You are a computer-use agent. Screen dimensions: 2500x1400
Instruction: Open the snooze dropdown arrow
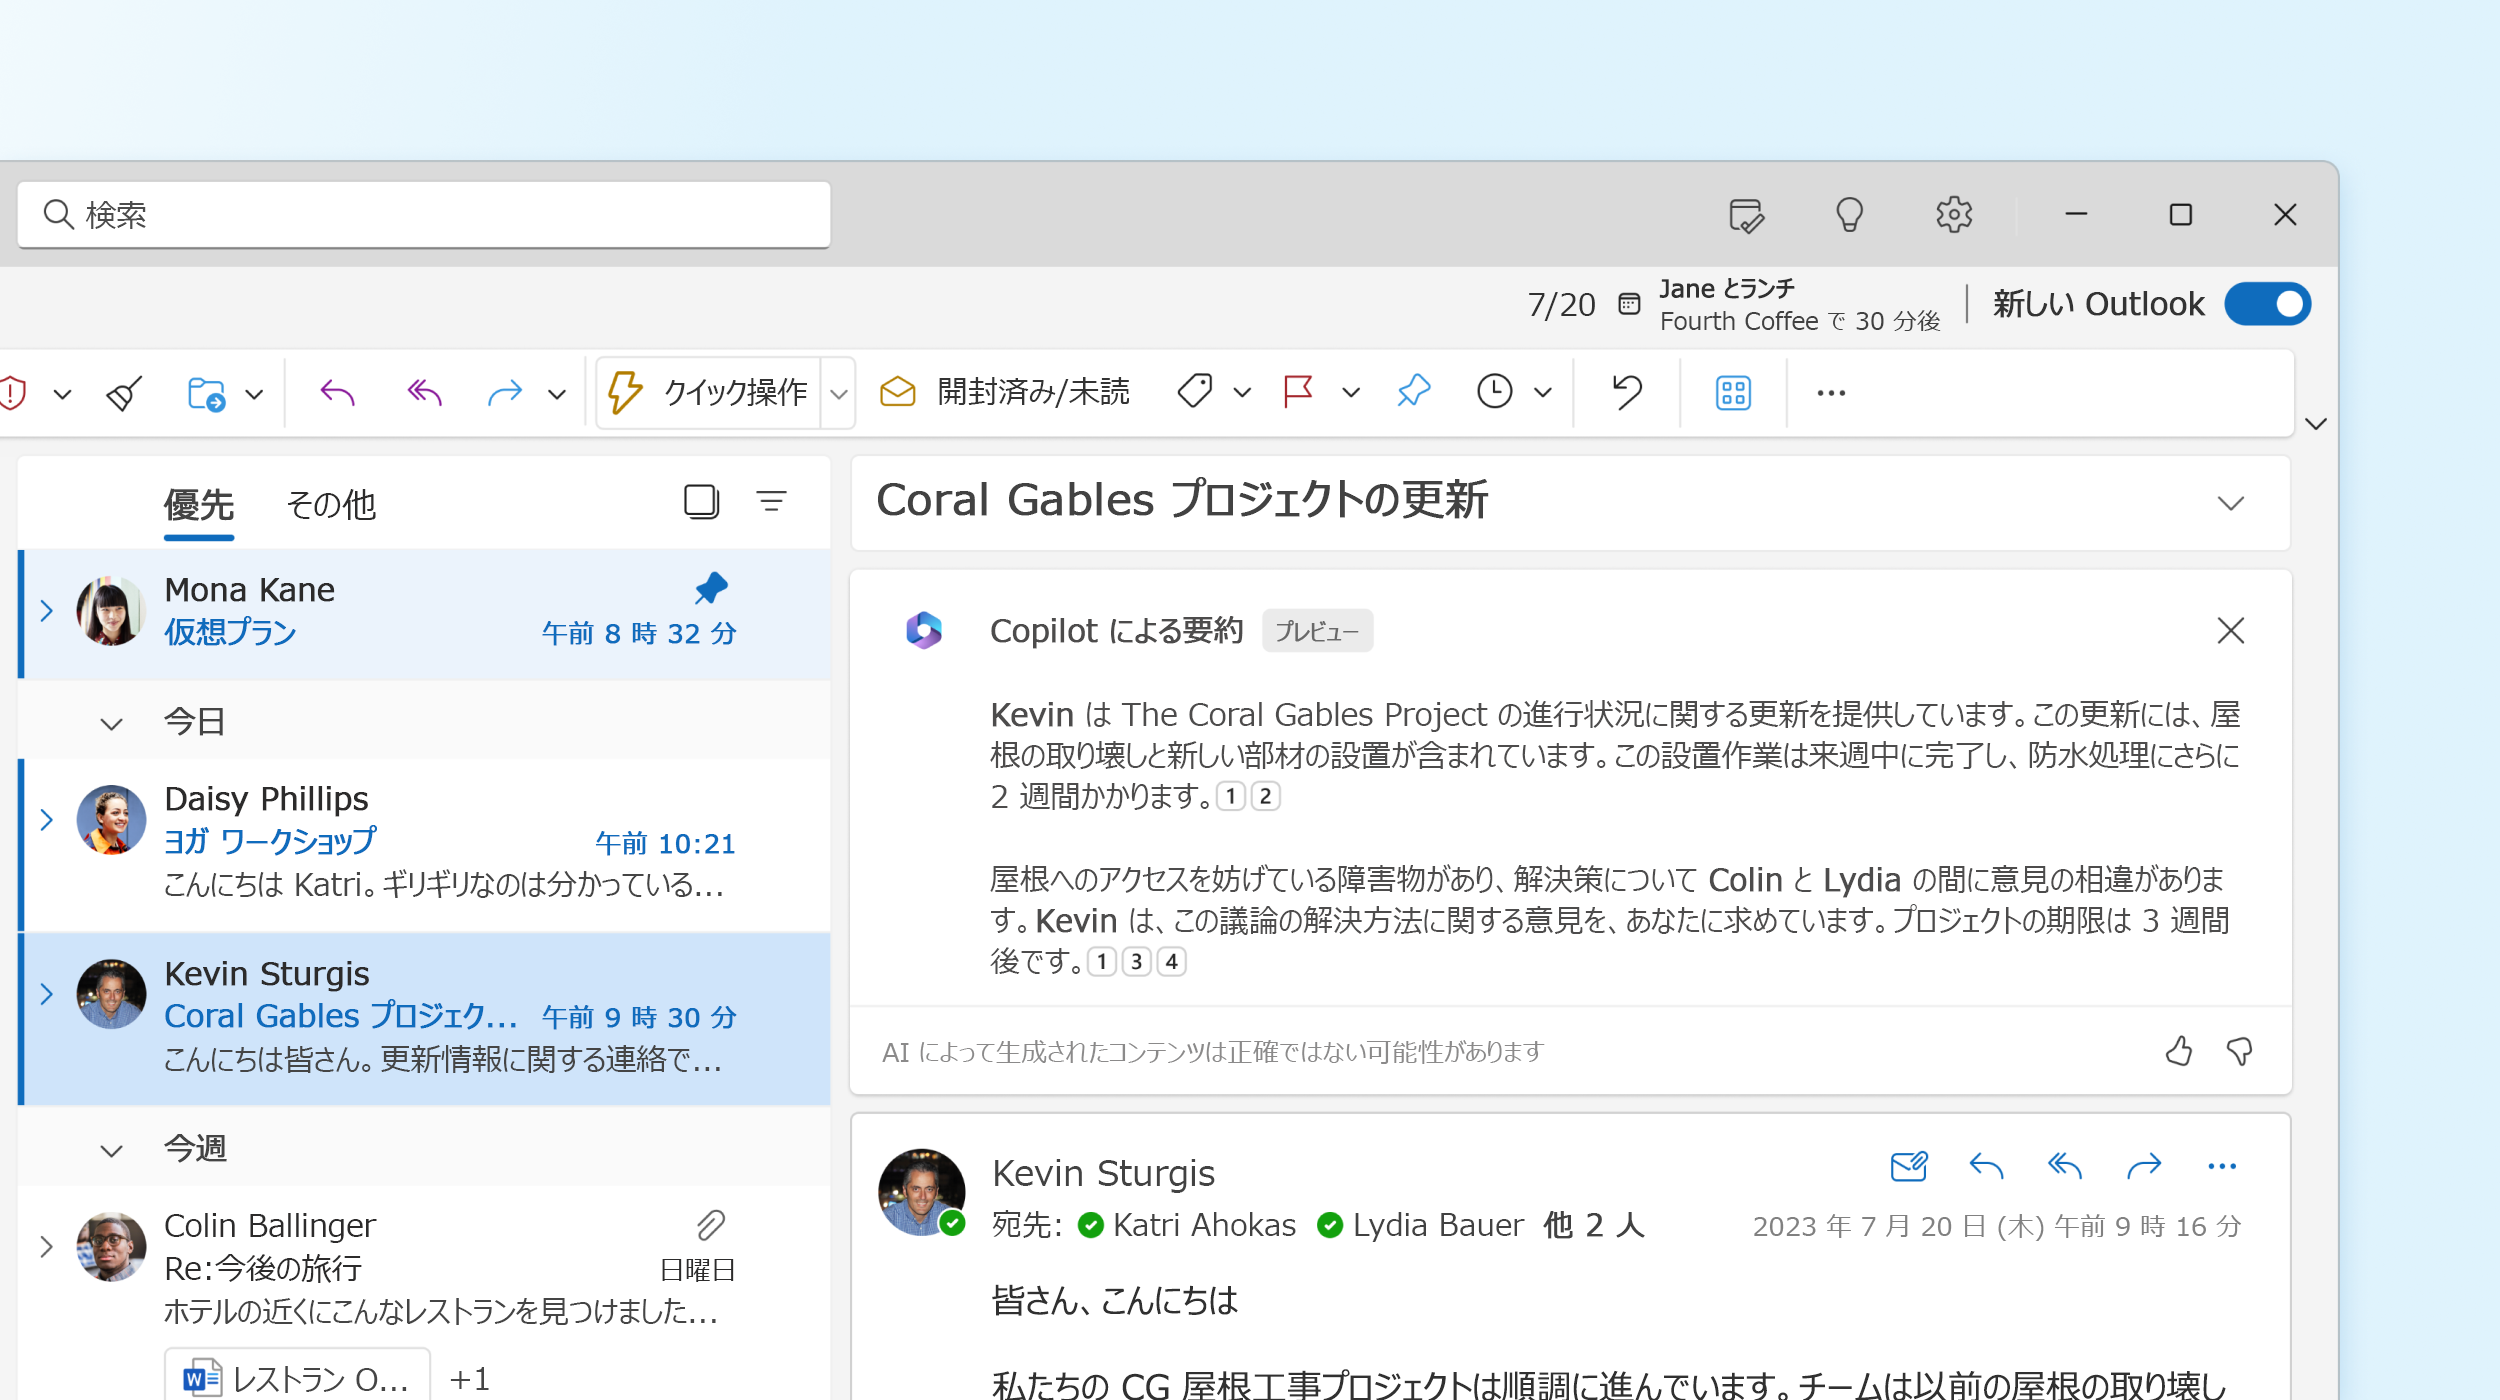pyautogui.click(x=1543, y=393)
